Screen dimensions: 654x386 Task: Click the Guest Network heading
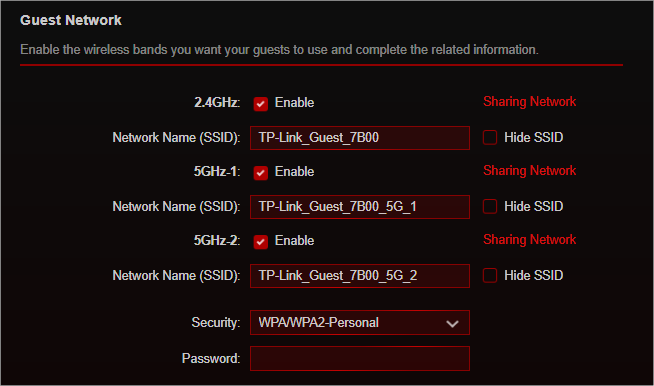point(70,20)
